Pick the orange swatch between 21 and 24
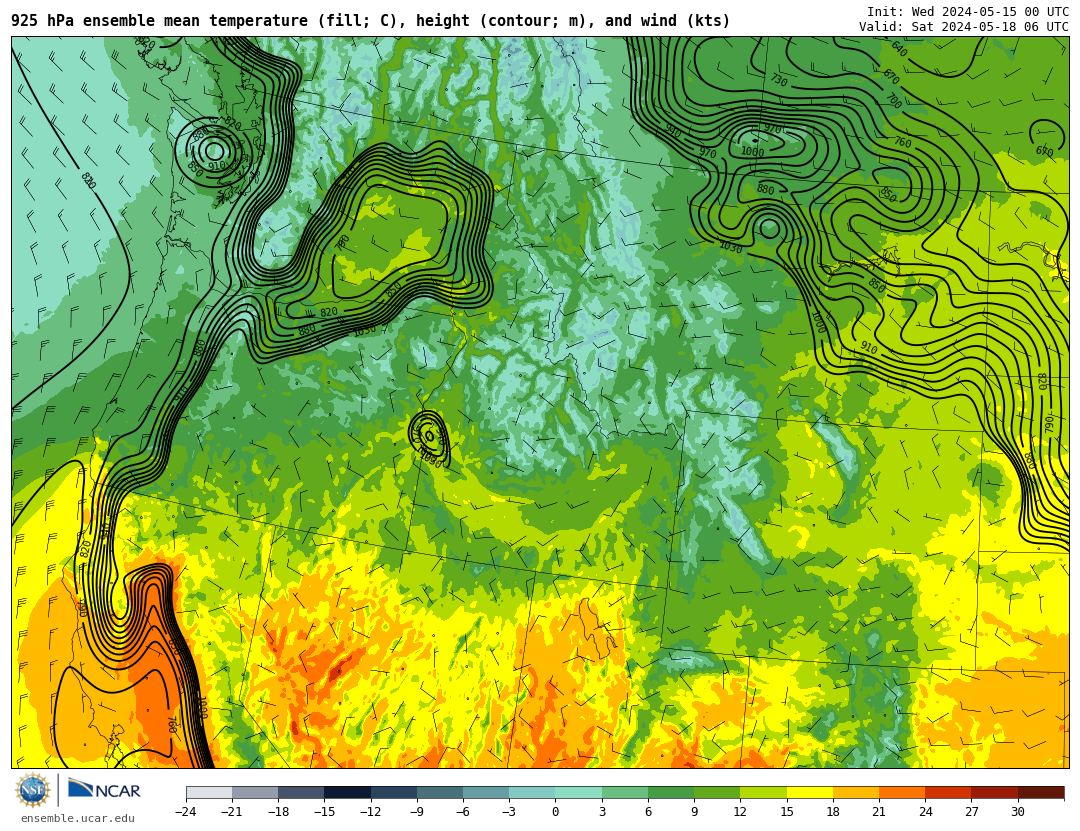1080x831 pixels. tap(902, 792)
